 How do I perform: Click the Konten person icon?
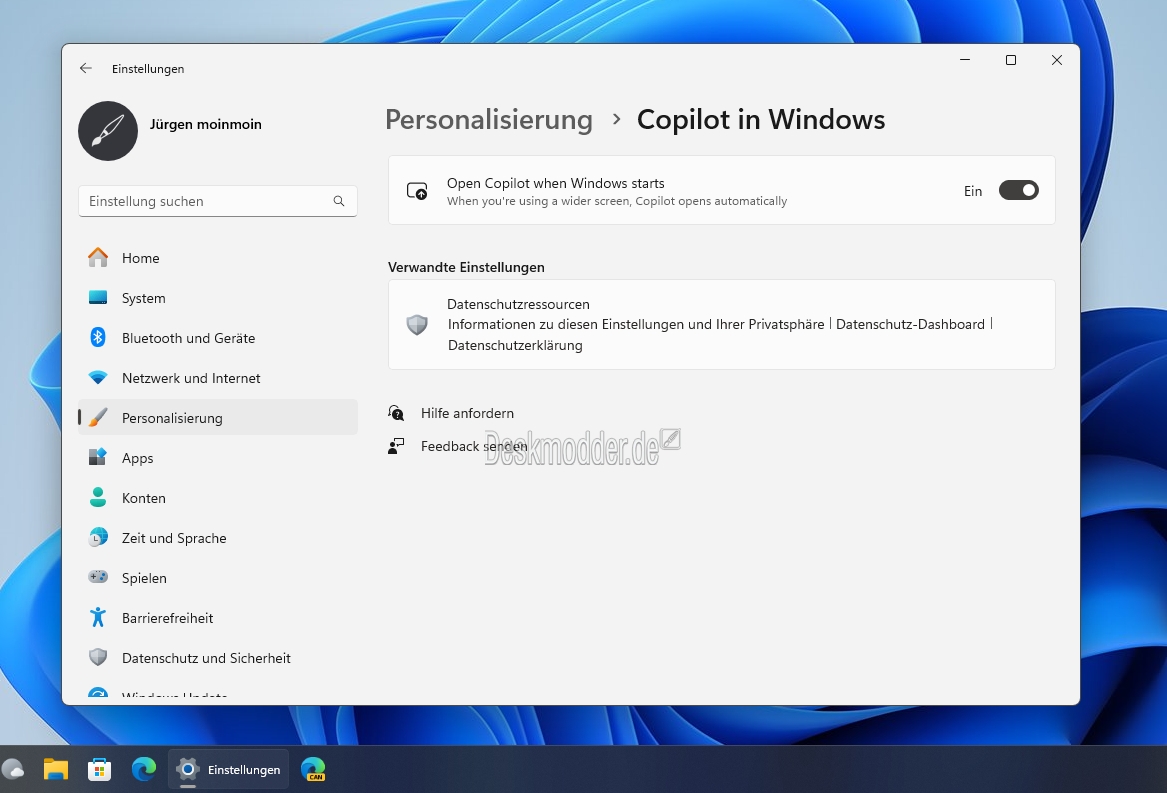coord(97,497)
